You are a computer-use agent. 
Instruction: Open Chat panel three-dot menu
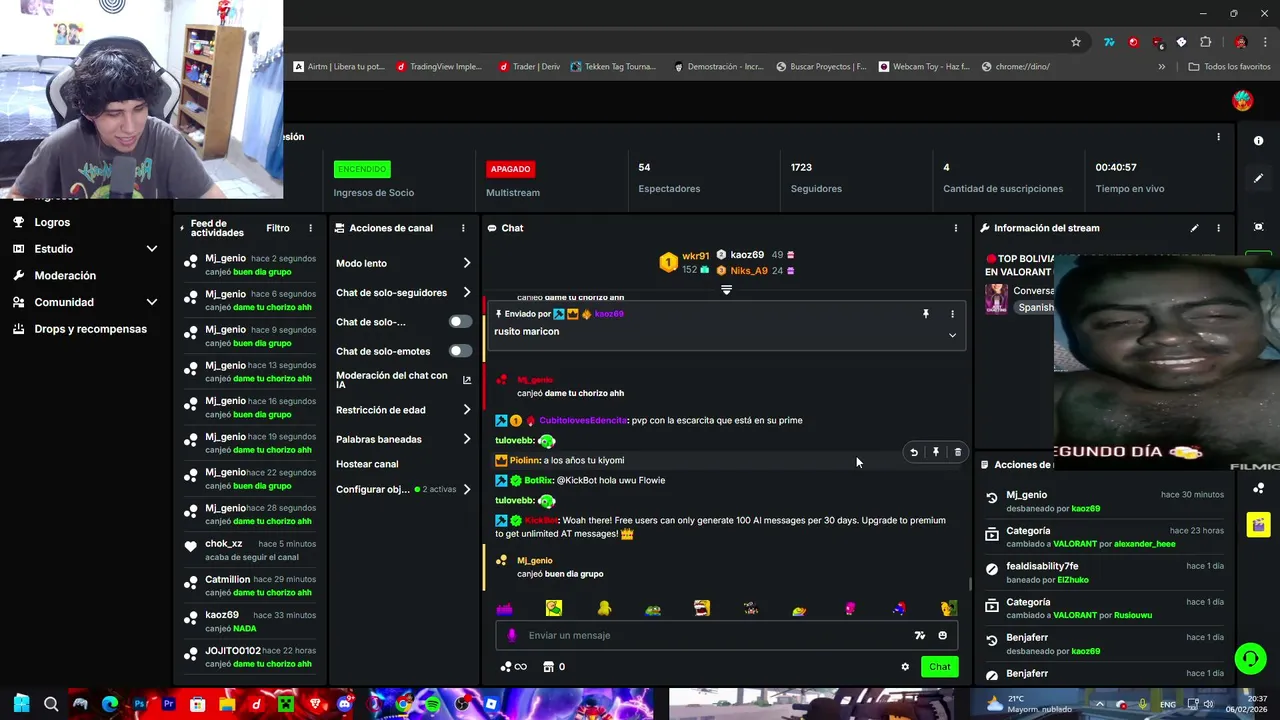click(x=955, y=228)
